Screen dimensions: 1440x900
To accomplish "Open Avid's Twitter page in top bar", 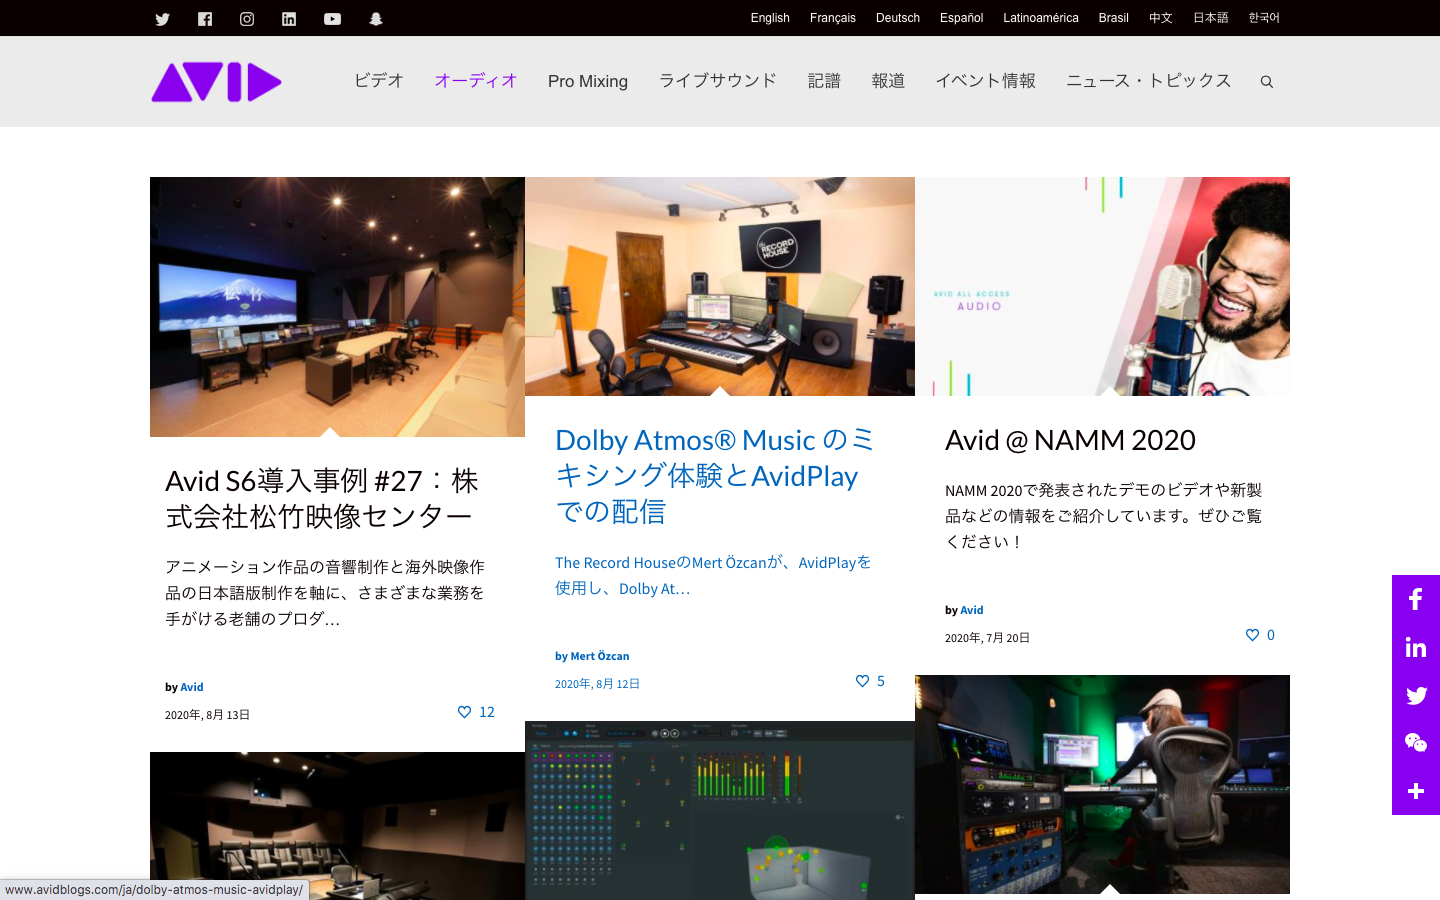I will click(162, 19).
